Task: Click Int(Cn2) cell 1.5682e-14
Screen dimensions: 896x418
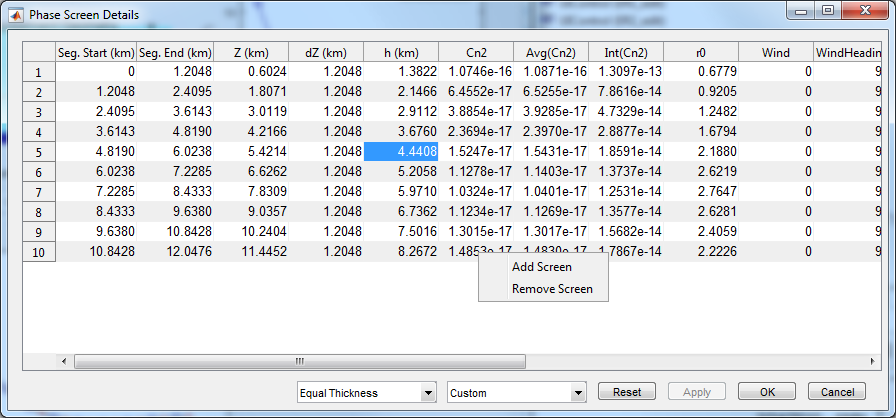Action: tap(626, 231)
